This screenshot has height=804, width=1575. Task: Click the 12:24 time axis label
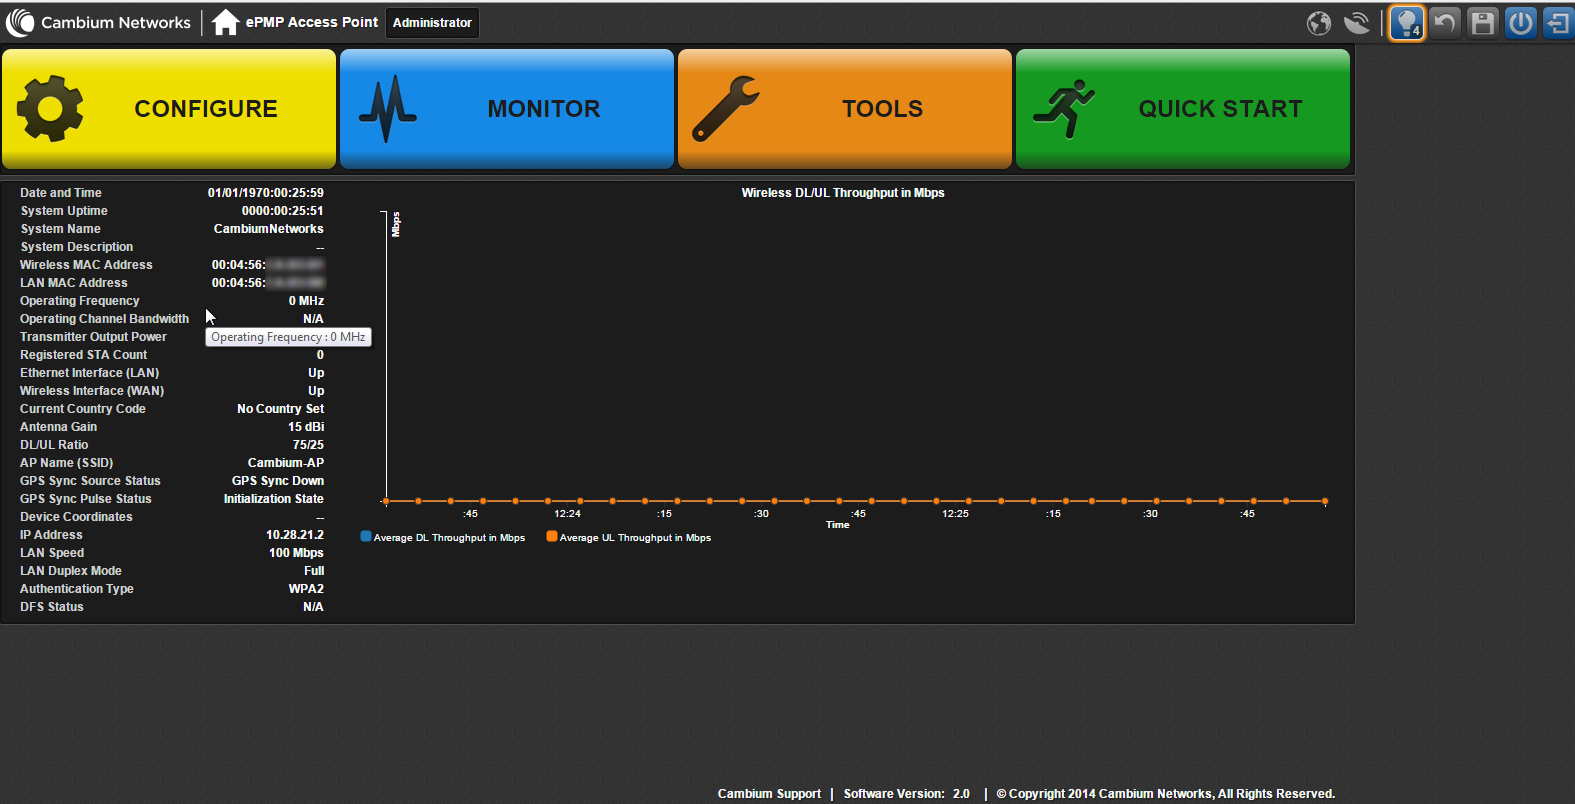point(567,514)
